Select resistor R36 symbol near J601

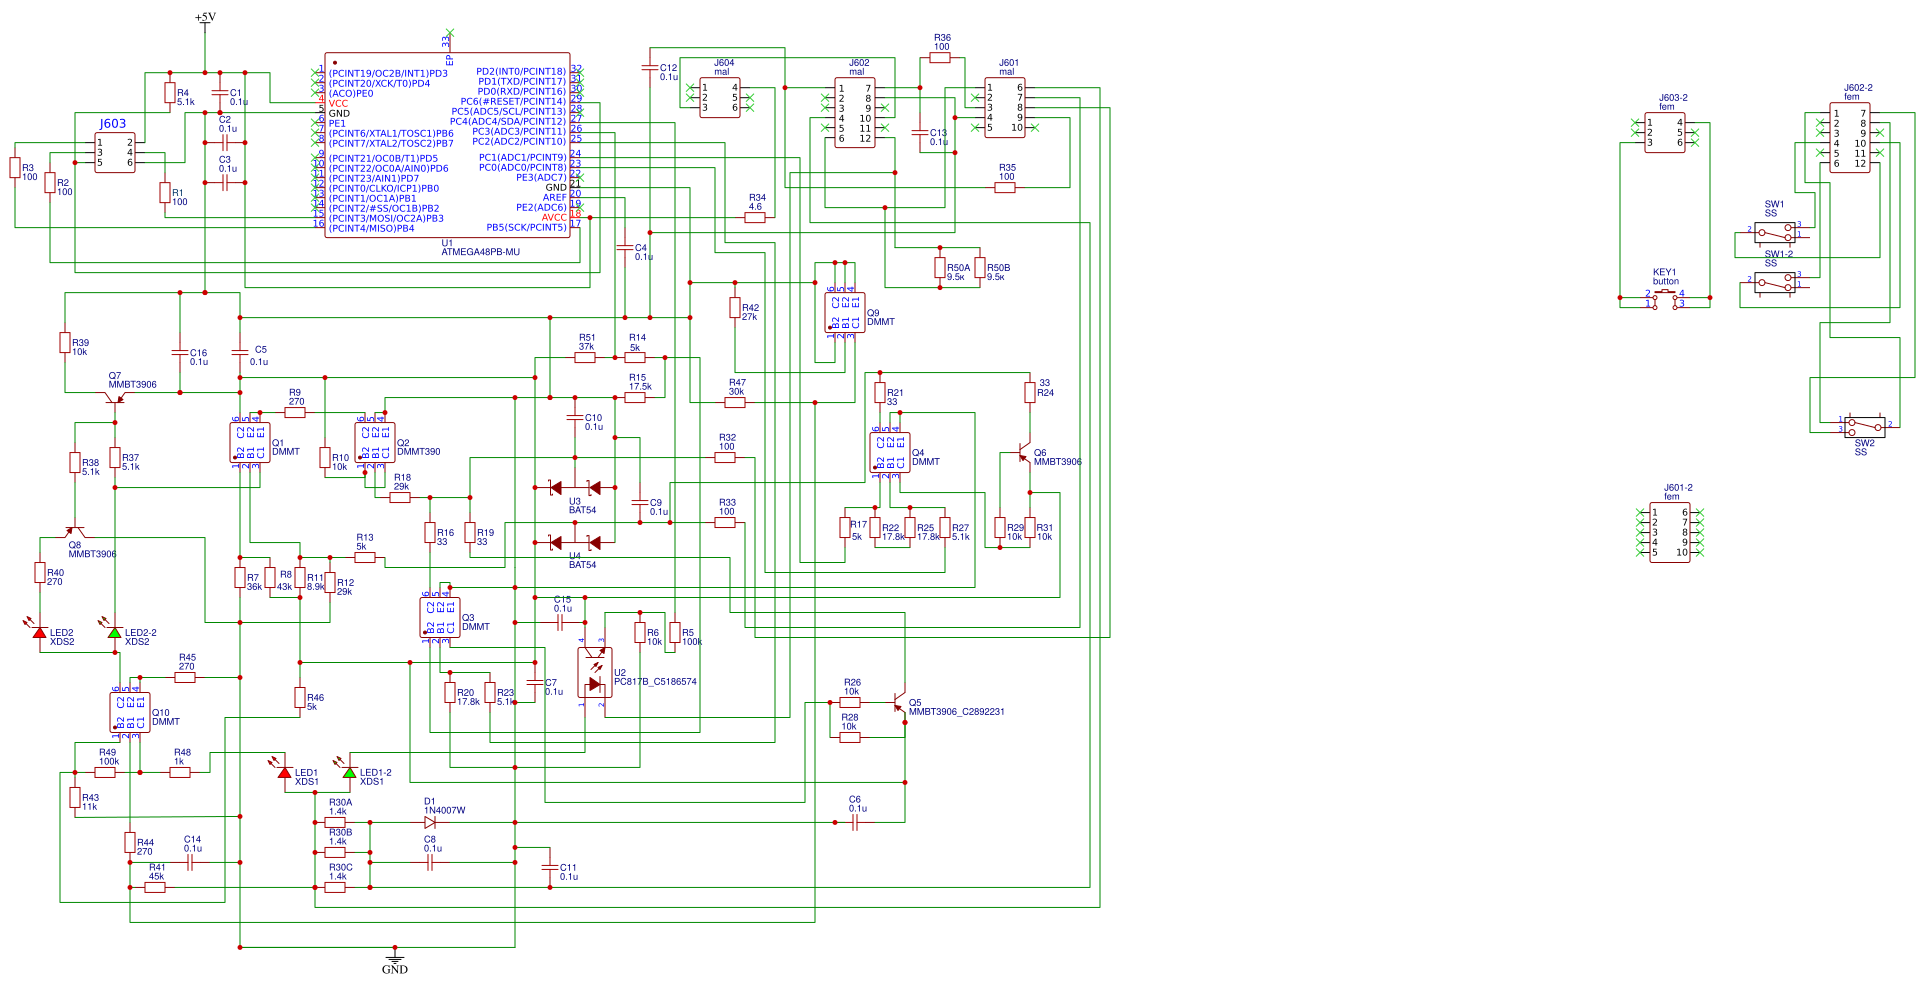click(940, 58)
